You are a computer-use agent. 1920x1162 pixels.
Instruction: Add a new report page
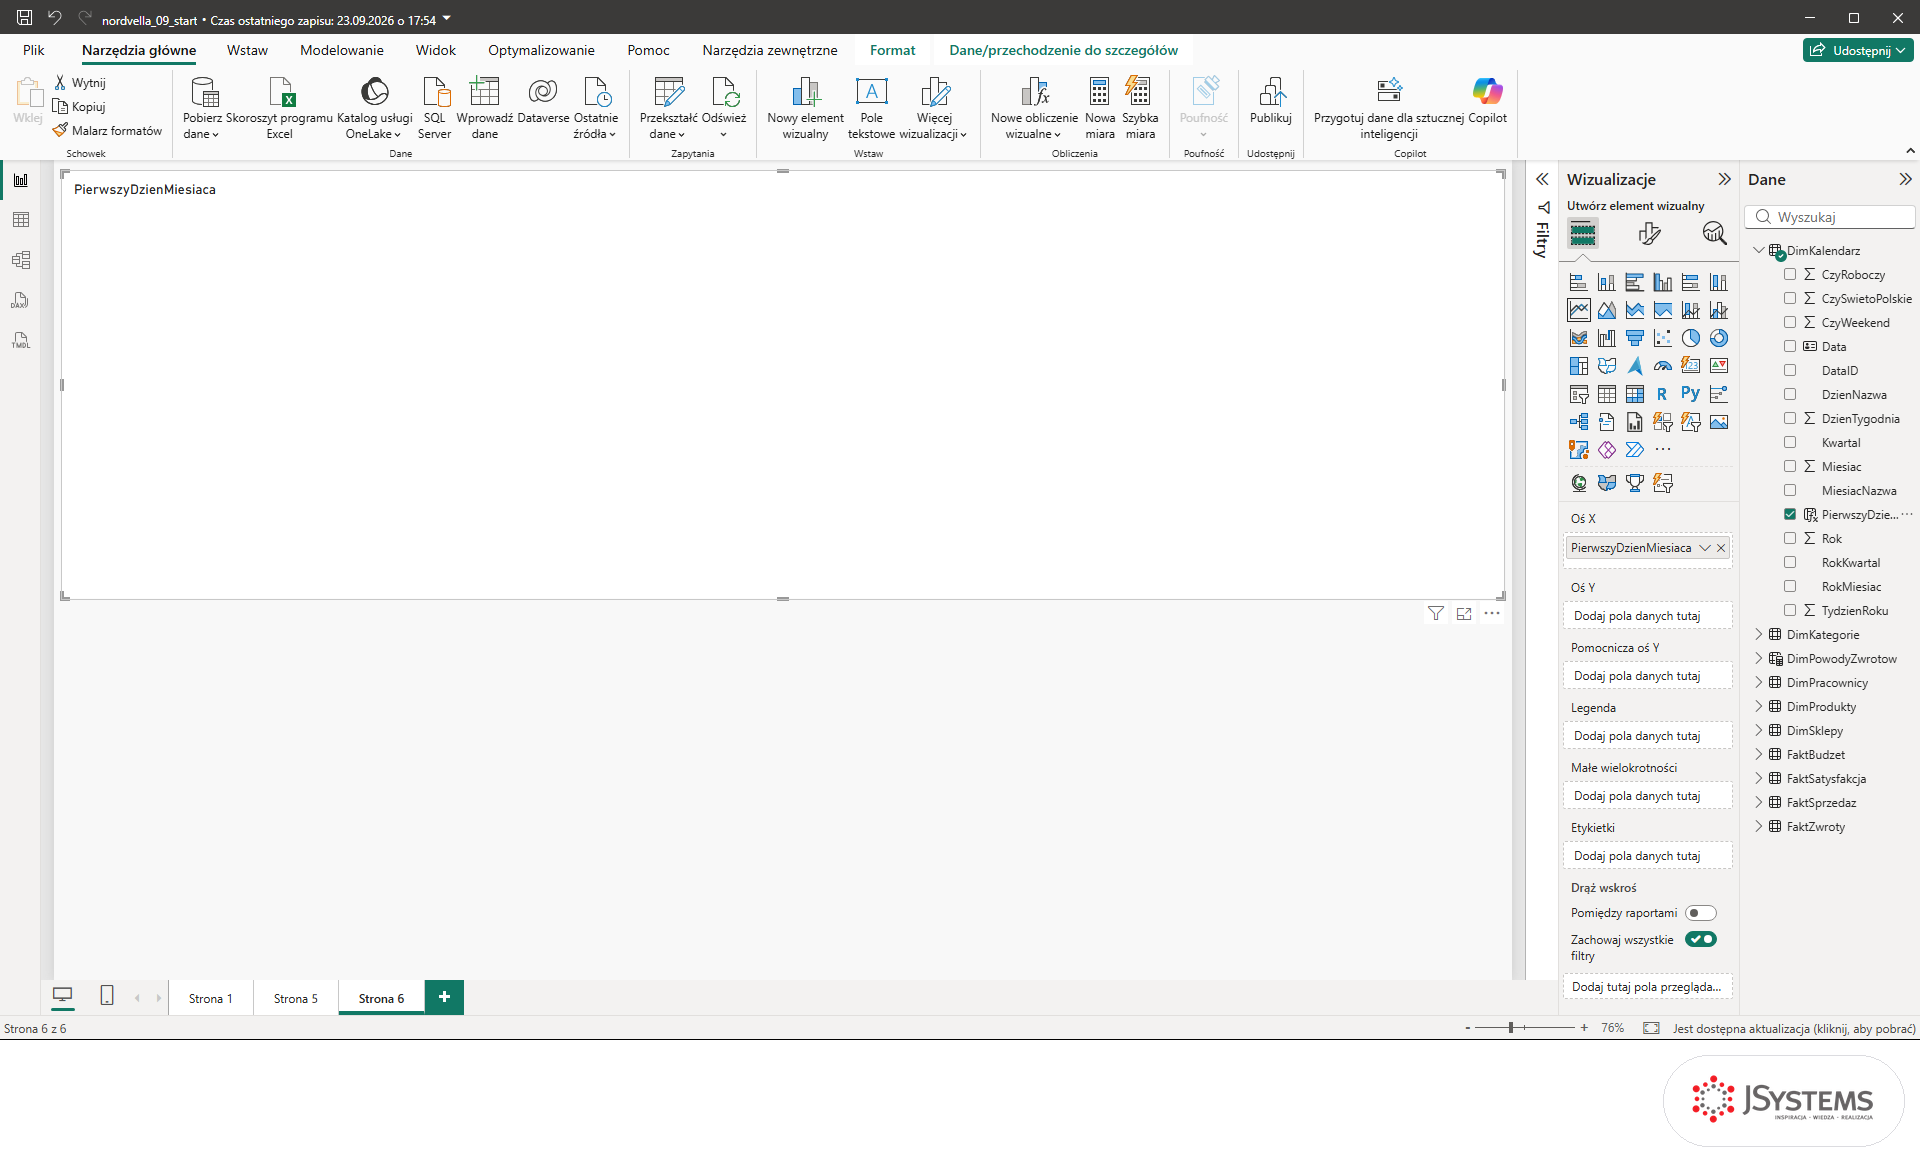tap(444, 997)
